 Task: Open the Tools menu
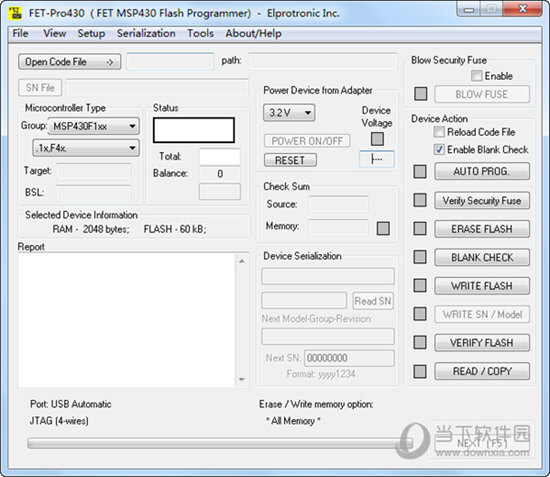tap(200, 33)
